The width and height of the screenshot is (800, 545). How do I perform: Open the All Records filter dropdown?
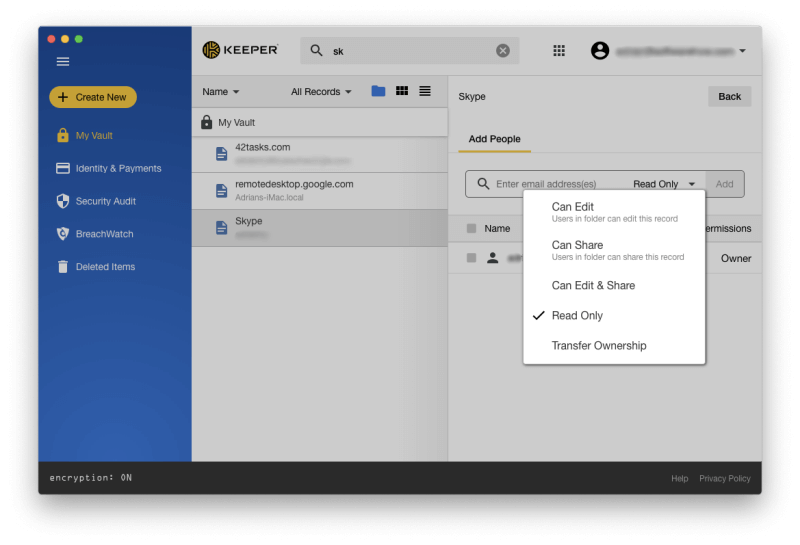[x=321, y=92]
